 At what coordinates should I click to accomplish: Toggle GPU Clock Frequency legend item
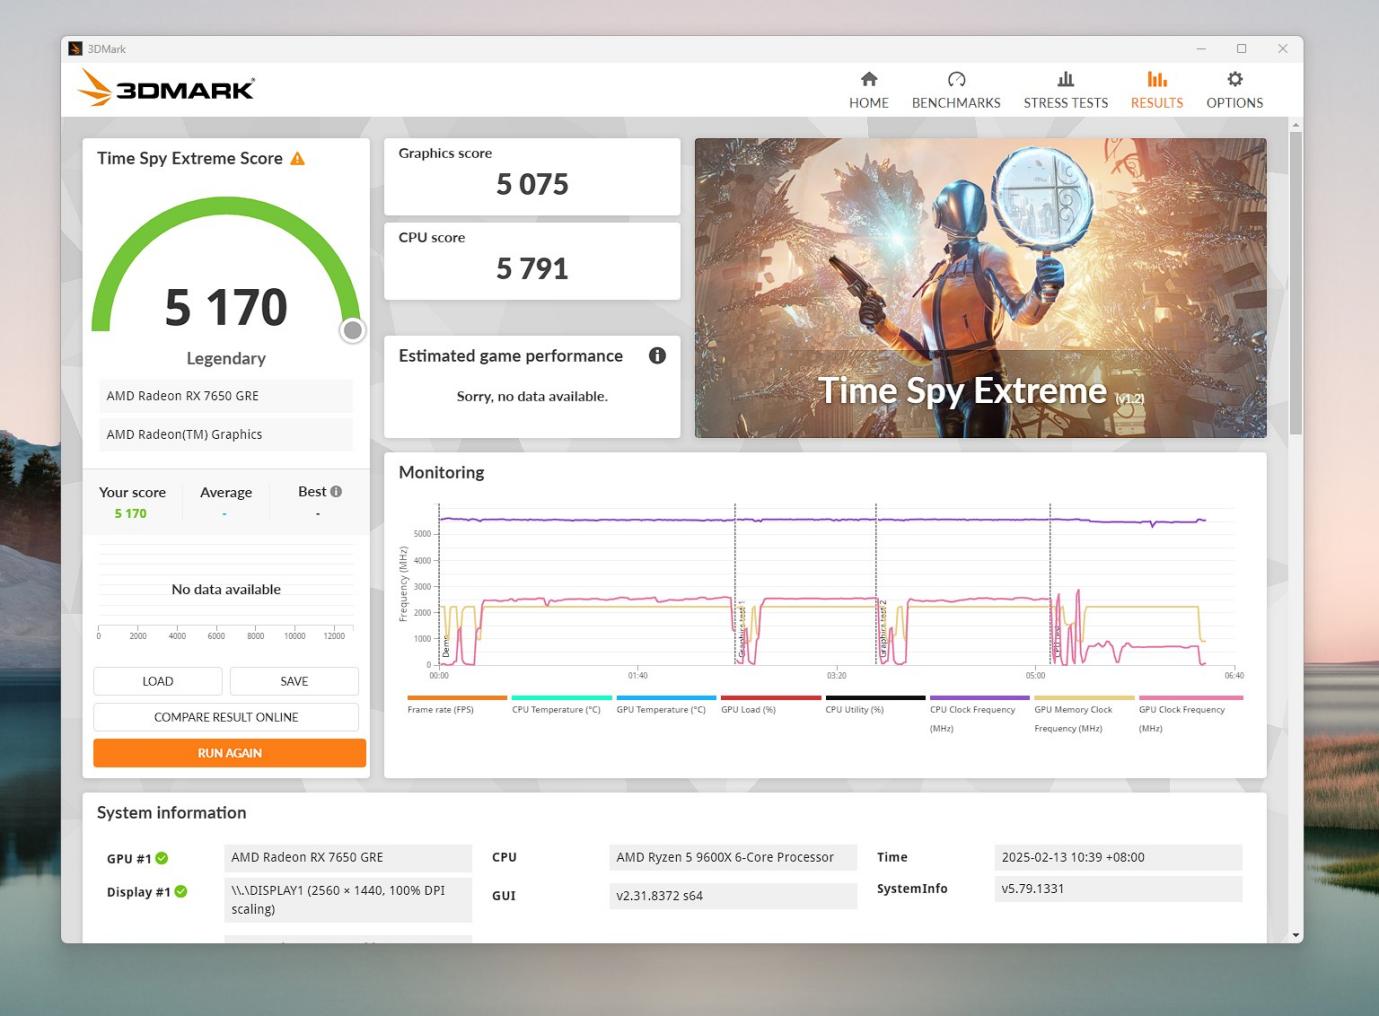pyautogui.click(x=1189, y=714)
